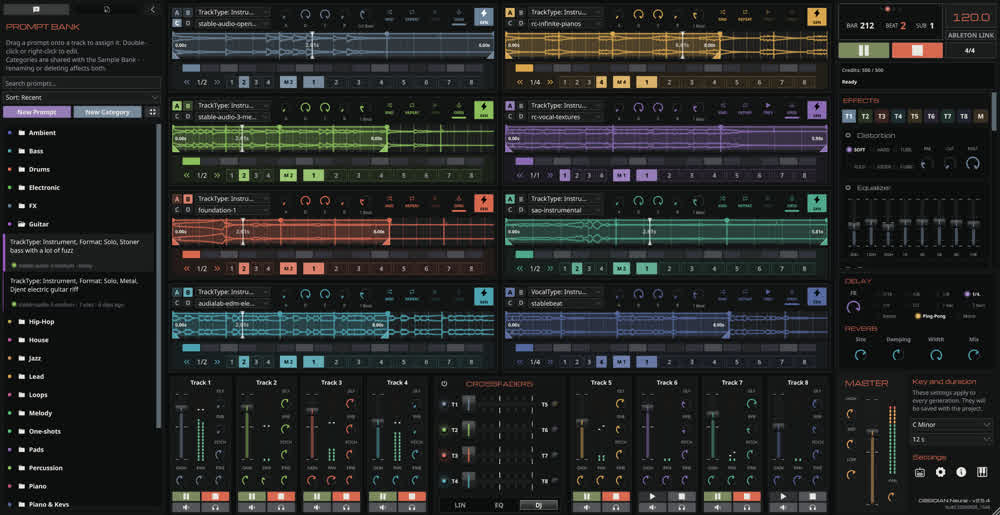This screenshot has width=1000, height=515.
Task: Click the lightning GEN button on track one
Action: (483, 17)
